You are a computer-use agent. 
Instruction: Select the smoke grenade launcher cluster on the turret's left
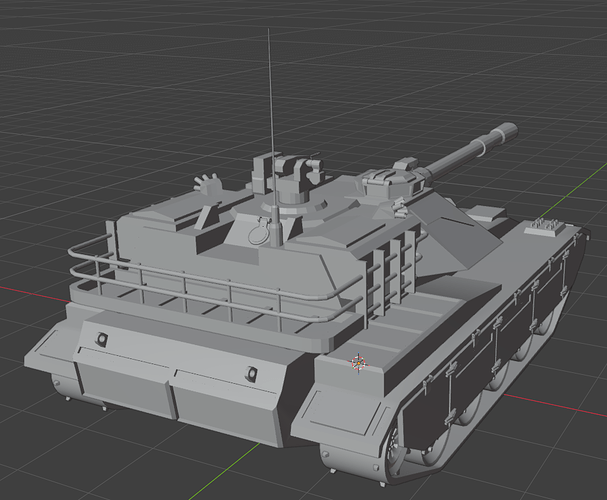tap(207, 182)
